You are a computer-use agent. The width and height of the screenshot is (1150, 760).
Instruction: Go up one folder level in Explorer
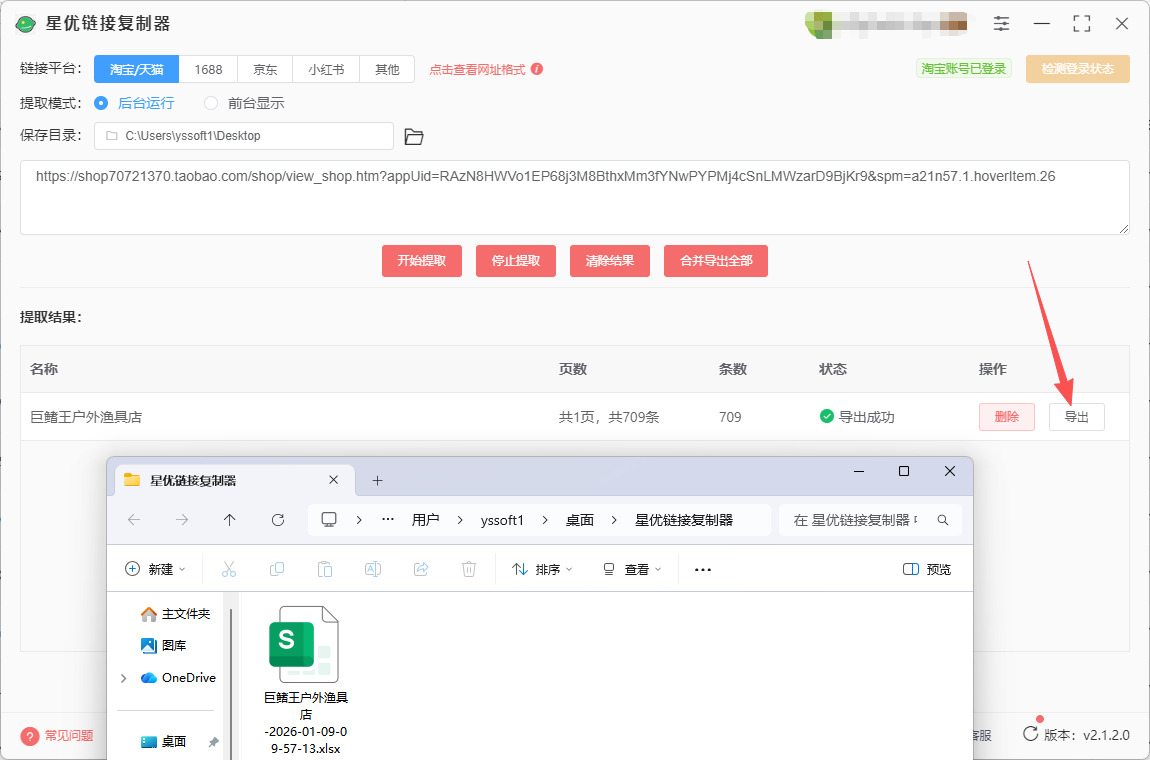(230, 519)
